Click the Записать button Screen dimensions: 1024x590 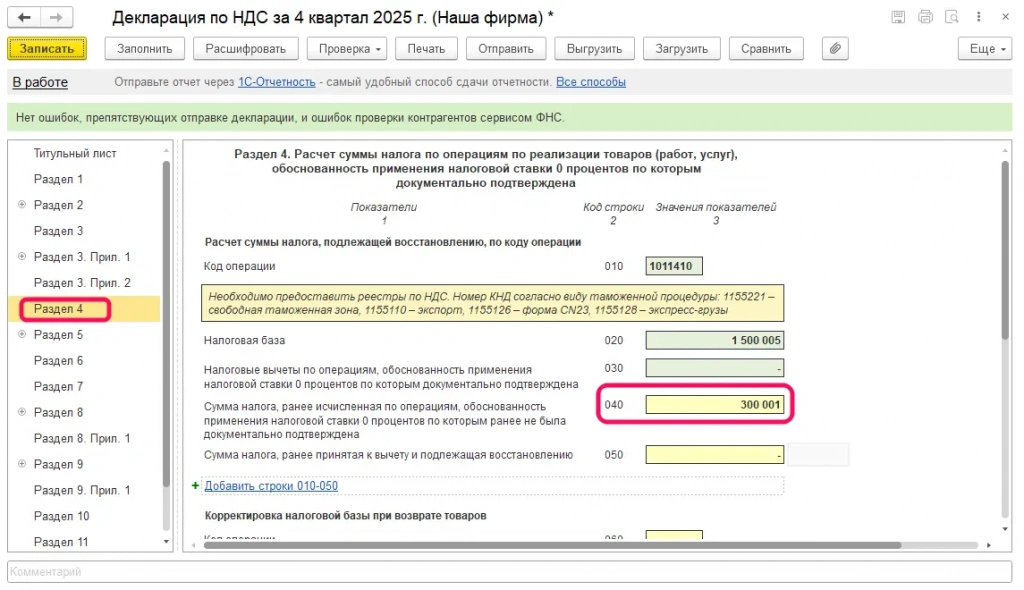tap(47, 48)
